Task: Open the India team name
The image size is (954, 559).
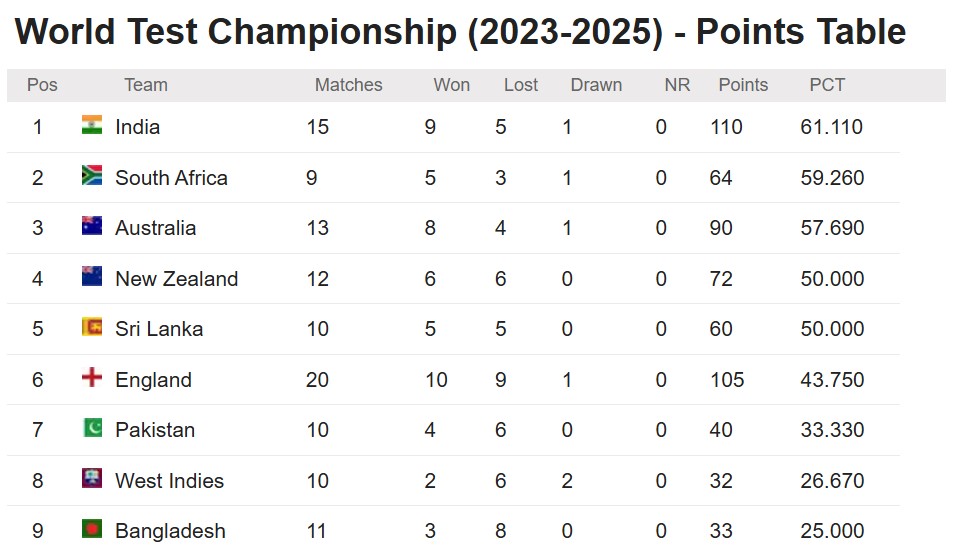Action: 137,127
